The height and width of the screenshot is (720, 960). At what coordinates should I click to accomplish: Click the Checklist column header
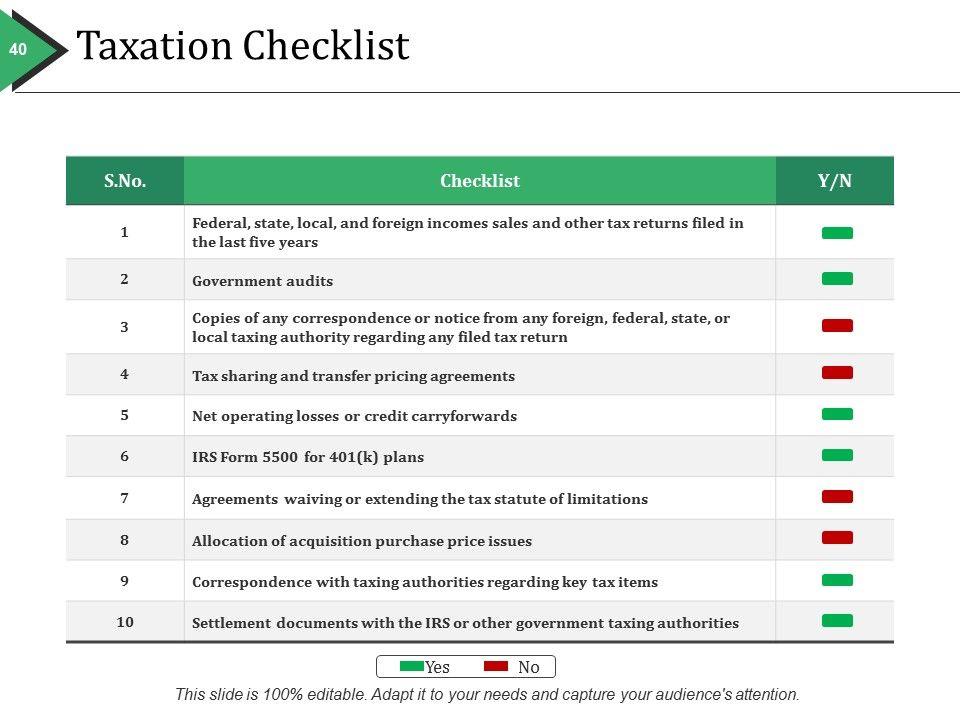tap(480, 181)
